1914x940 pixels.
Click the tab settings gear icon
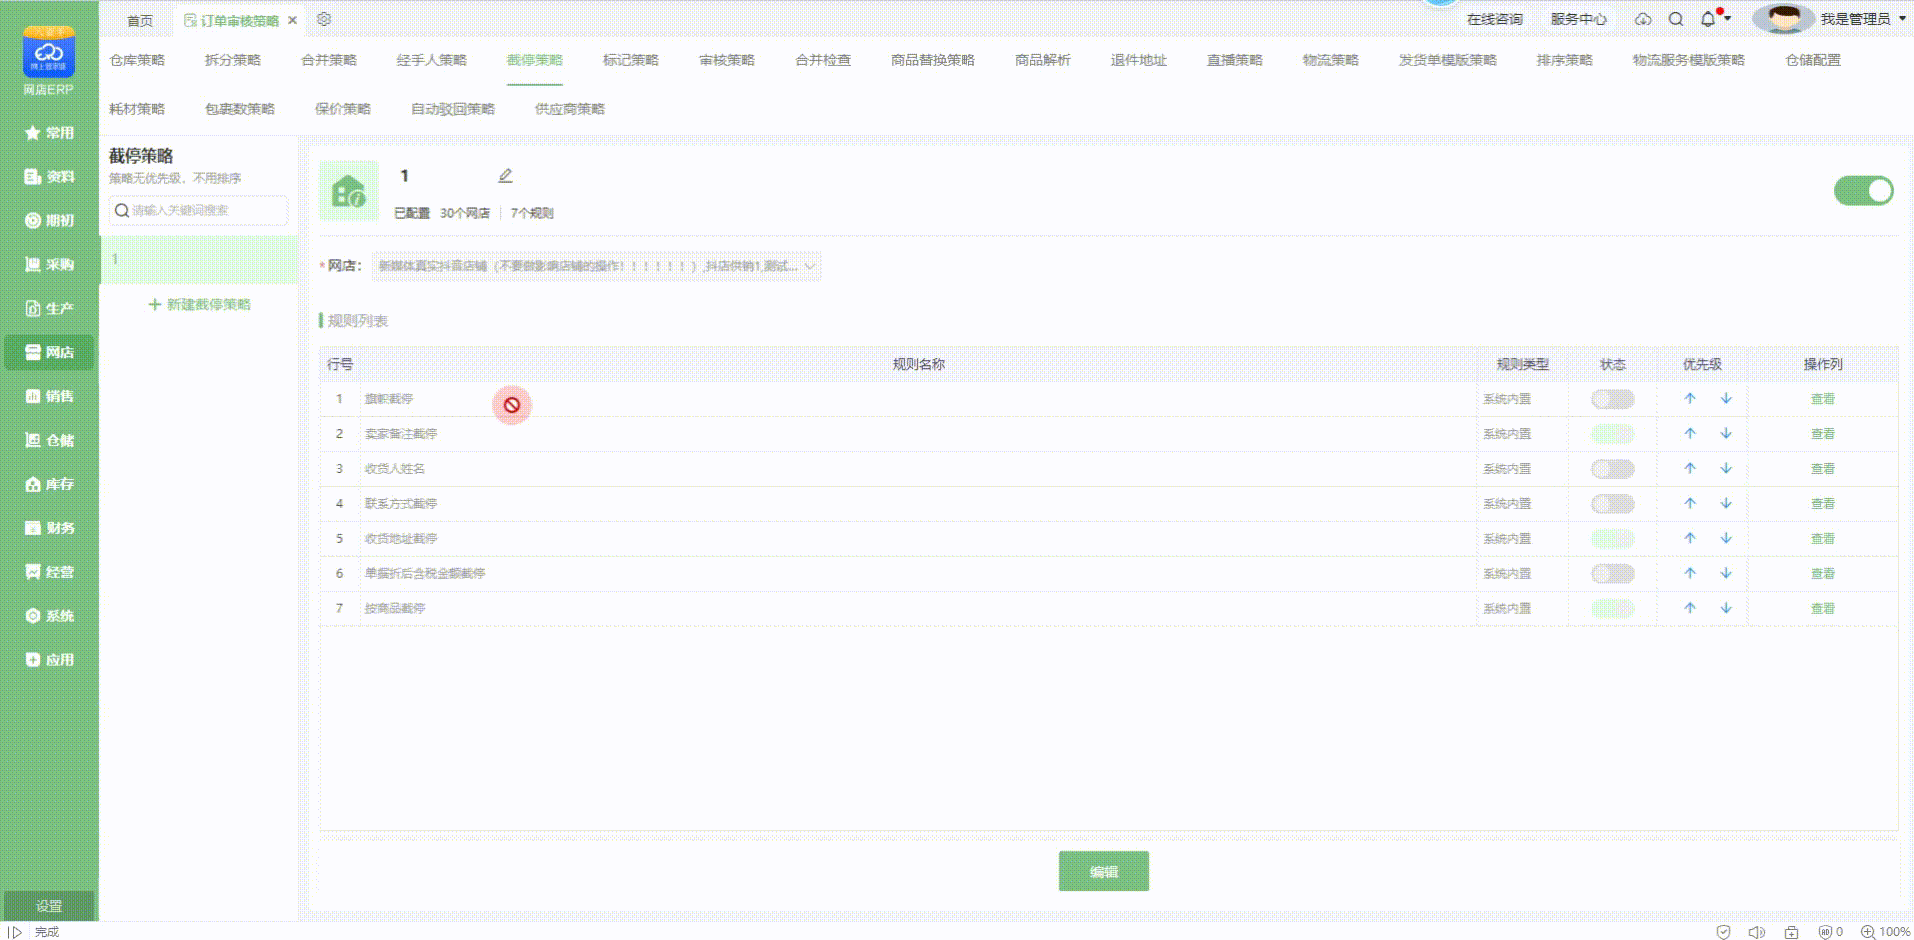click(324, 19)
